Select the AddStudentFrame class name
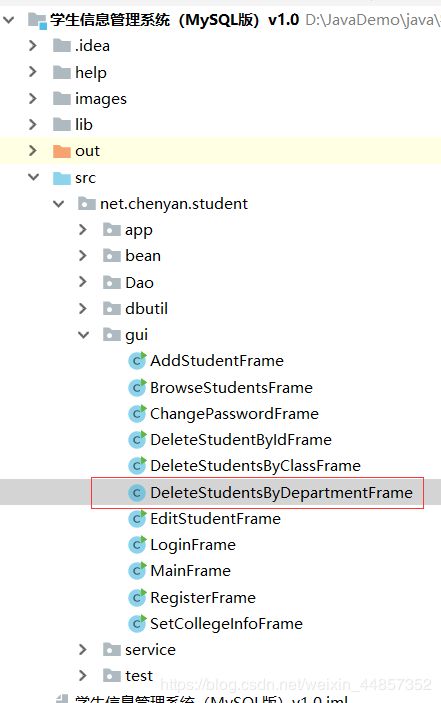The image size is (441, 703). click(x=217, y=360)
